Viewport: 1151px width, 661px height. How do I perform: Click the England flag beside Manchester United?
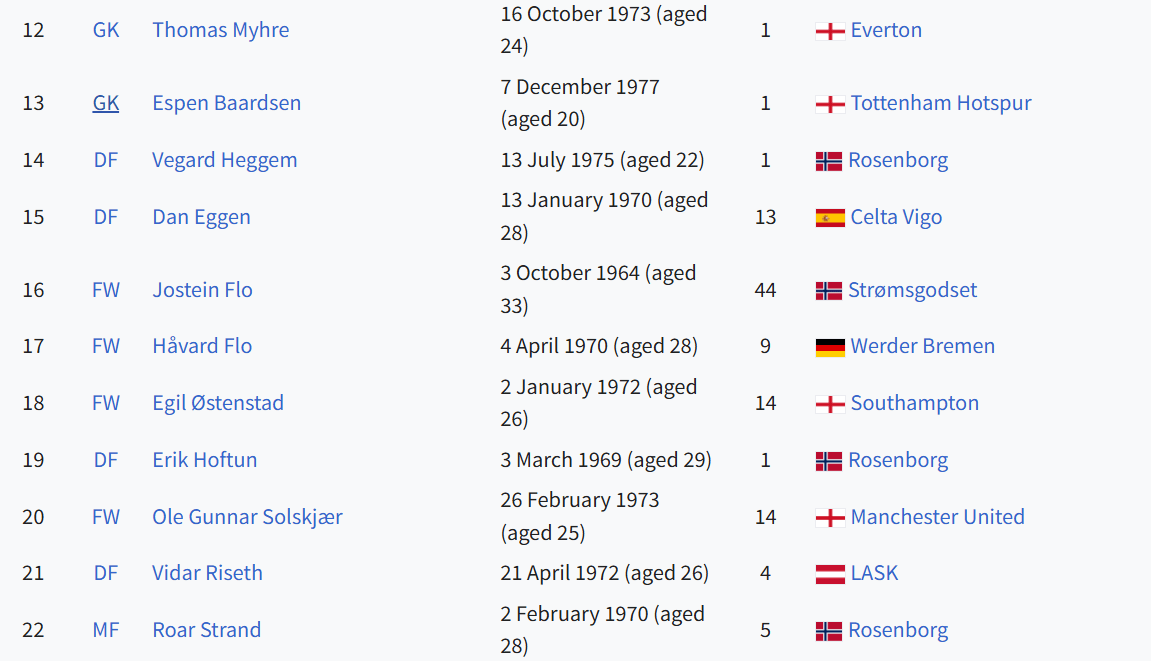click(829, 518)
